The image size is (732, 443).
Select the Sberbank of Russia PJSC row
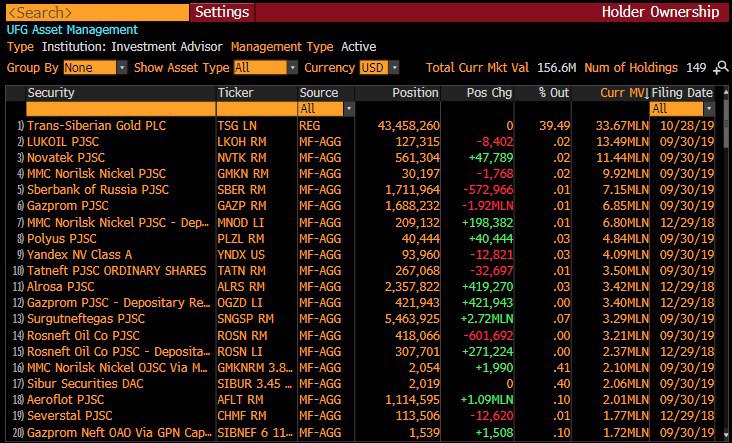[x=366, y=190]
